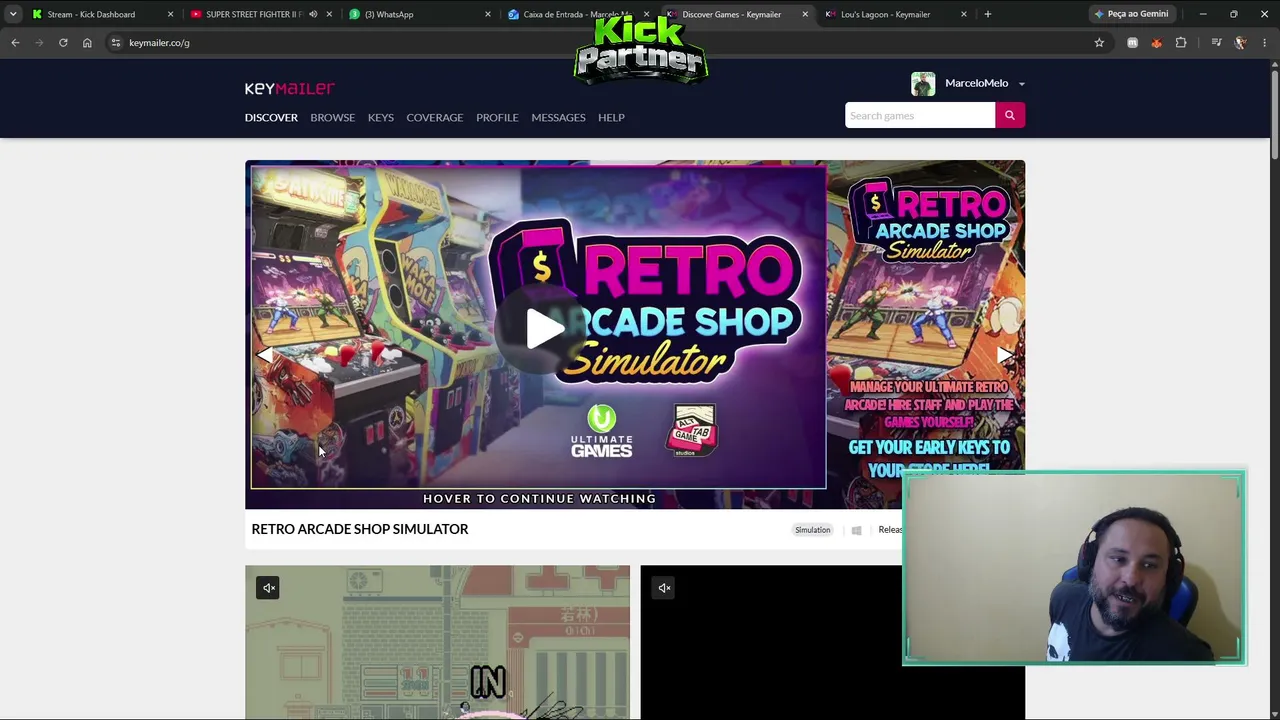Reload the current page
Image resolution: width=1280 pixels, height=720 pixels.
point(63,43)
